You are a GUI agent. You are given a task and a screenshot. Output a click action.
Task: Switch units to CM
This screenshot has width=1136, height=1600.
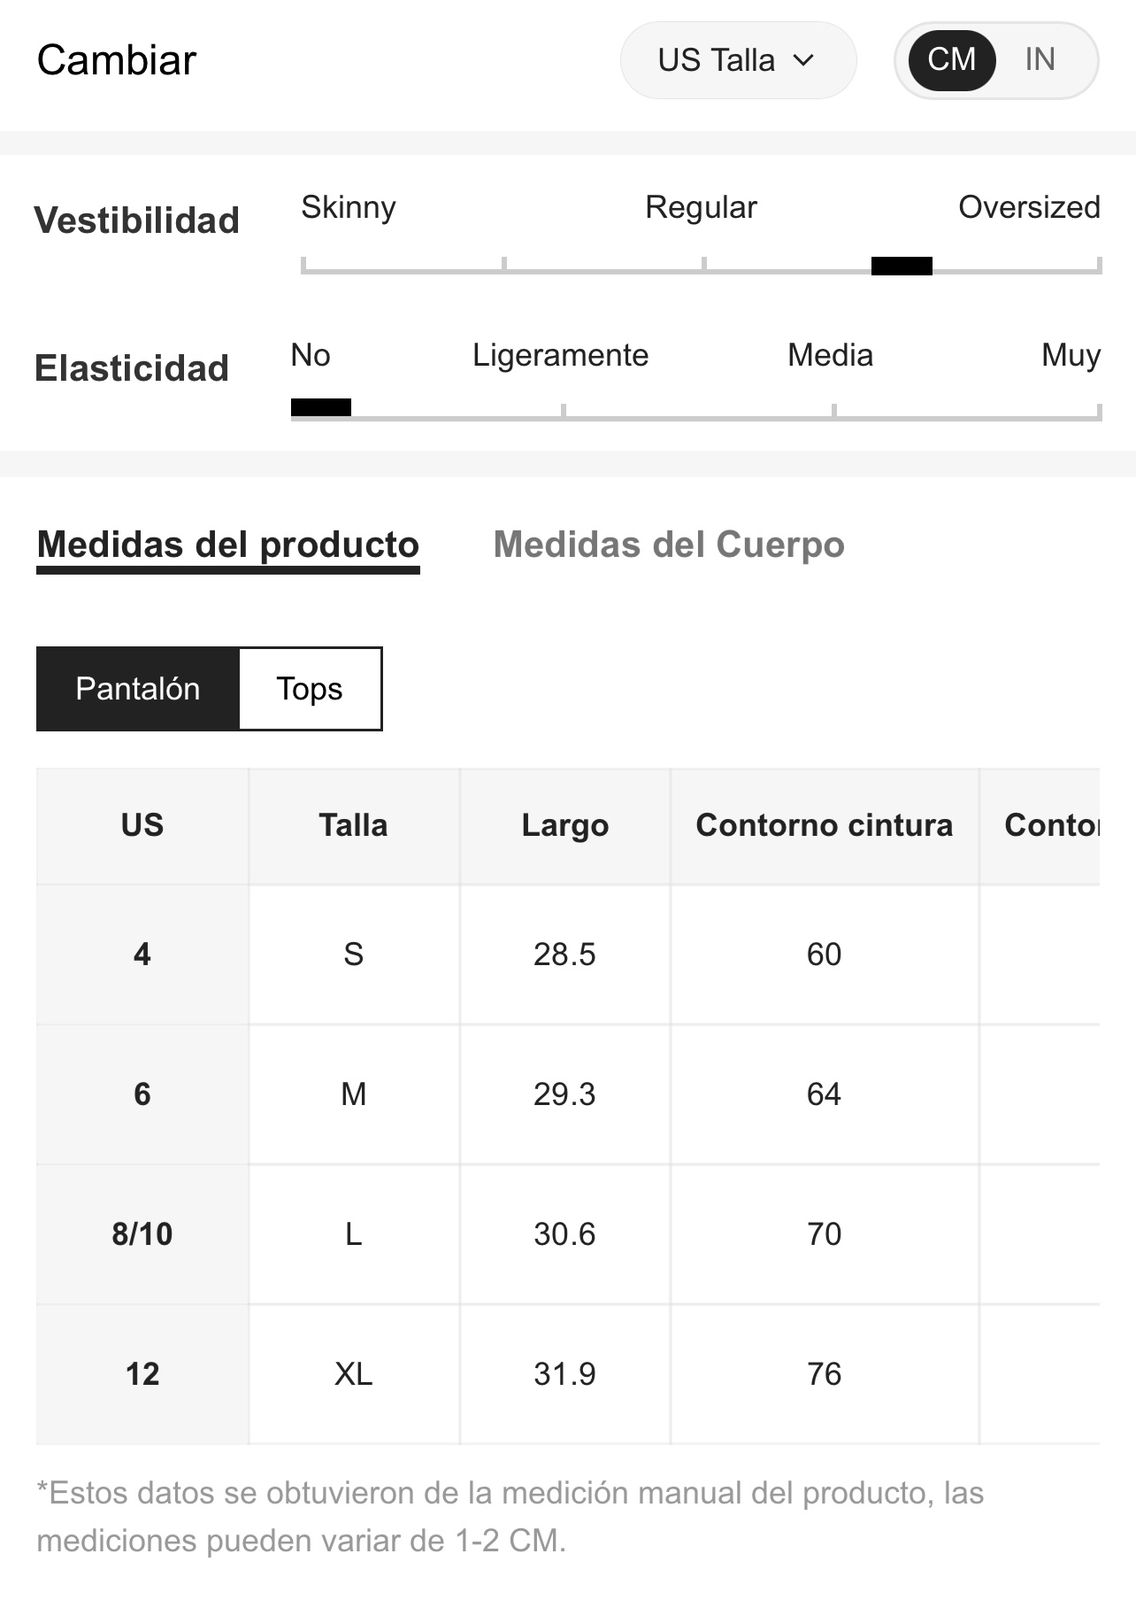coord(951,60)
